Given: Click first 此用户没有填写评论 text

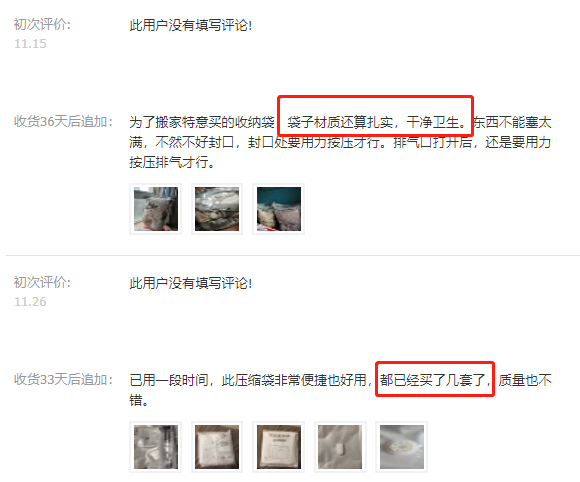Looking at the screenshot, I should click(191, 26).
